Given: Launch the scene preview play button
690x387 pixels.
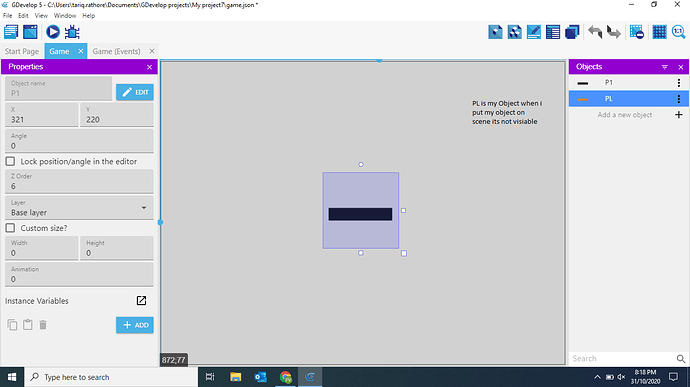Looking at the screenshot, I should click(53, 32).
